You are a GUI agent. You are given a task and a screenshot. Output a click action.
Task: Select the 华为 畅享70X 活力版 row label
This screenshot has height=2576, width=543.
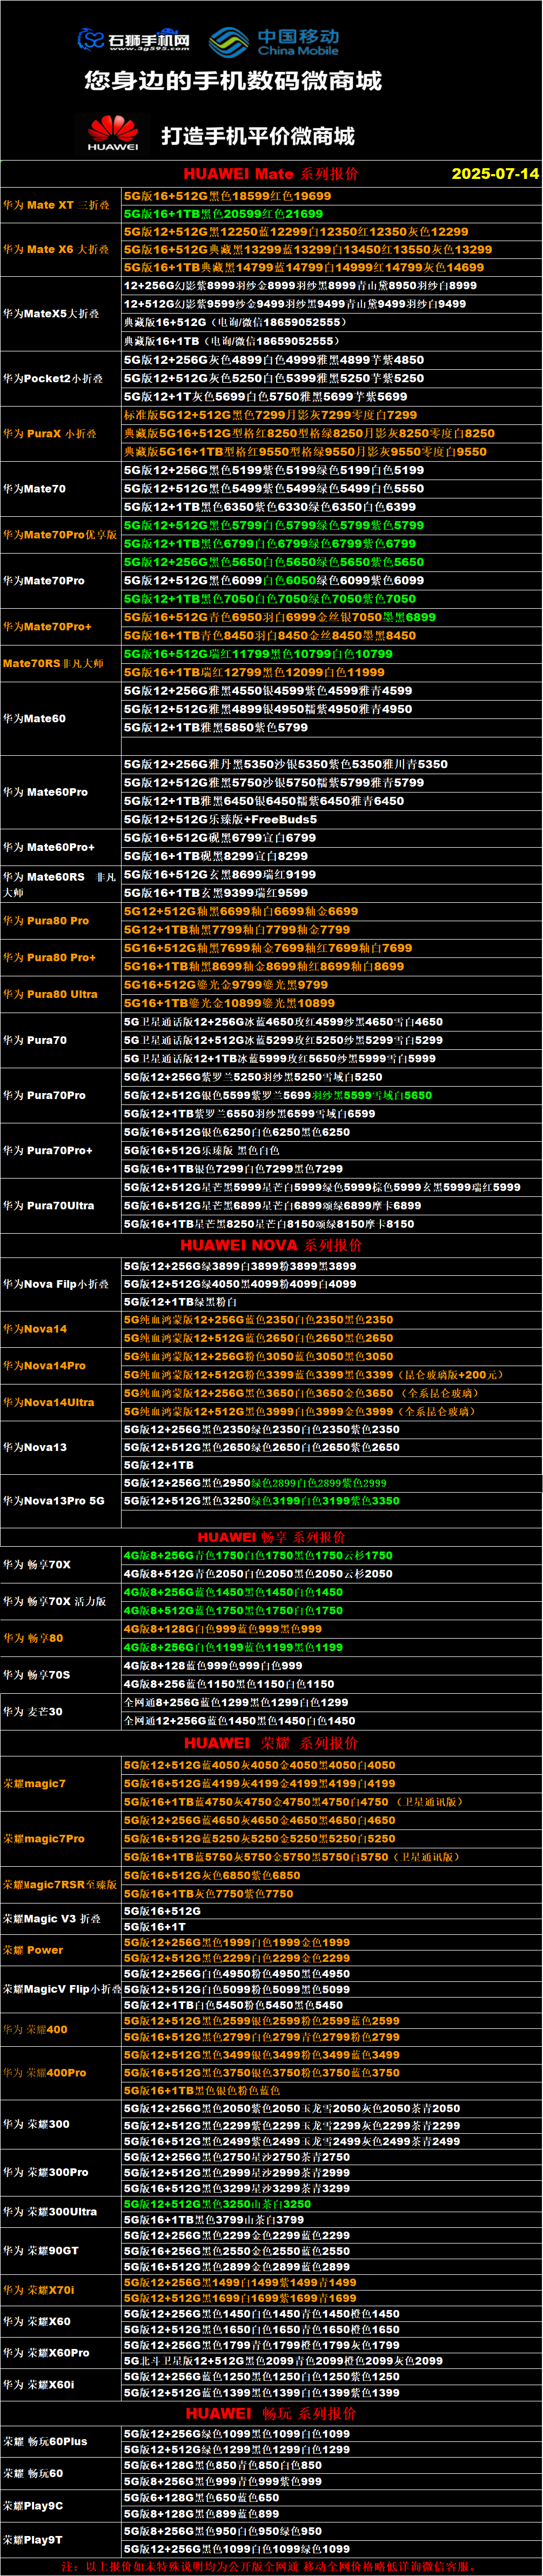[x=54, y=1601]
